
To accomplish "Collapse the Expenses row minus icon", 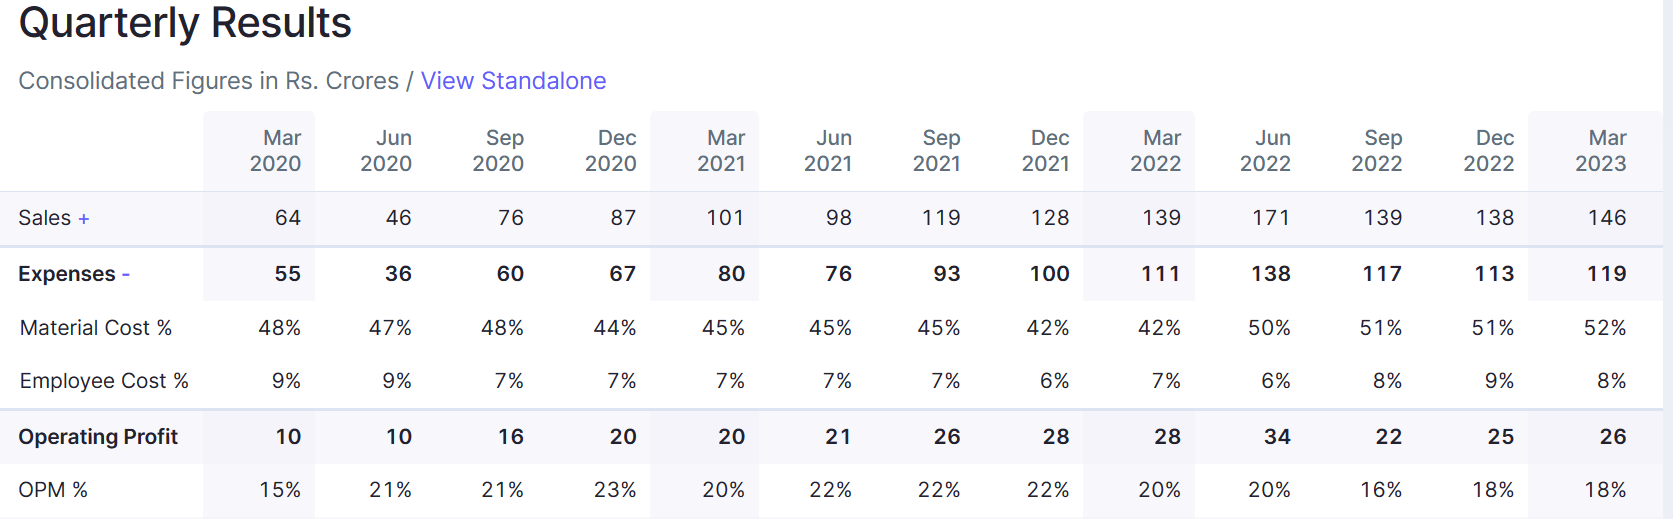I will point(126,274).
